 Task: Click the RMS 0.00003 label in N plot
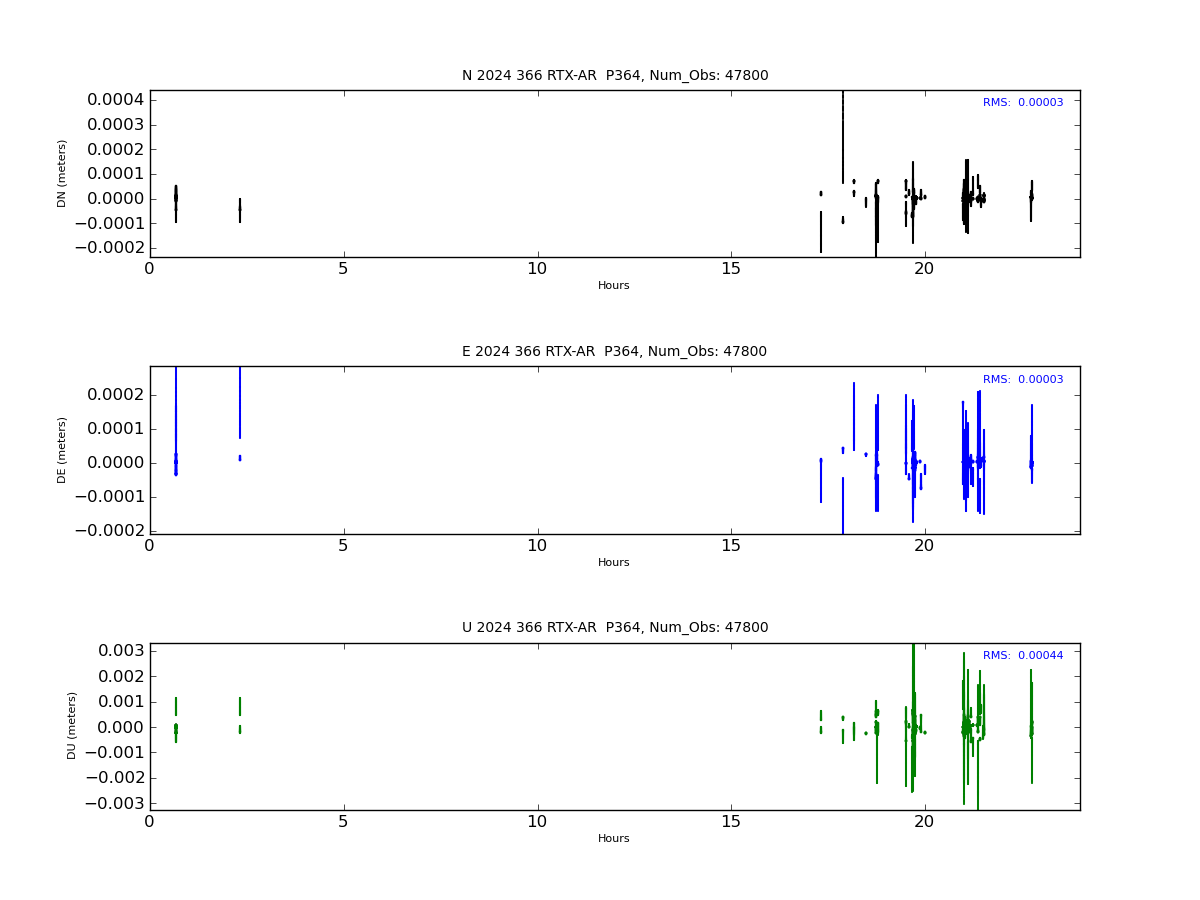pyautogui.click(x=1023, y=103)
